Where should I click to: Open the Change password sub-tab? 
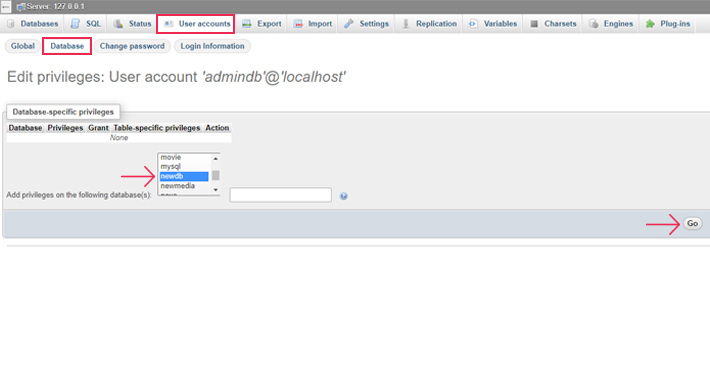pyautogui.click(x=132, y=46)
